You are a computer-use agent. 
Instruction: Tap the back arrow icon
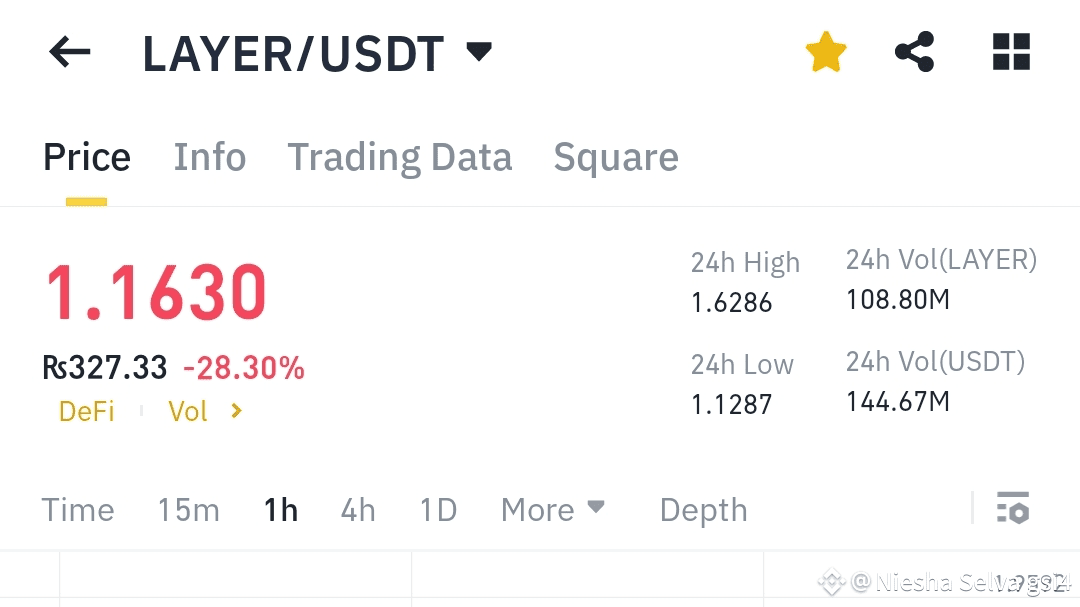pyautogui.click(x=69, y=53)
